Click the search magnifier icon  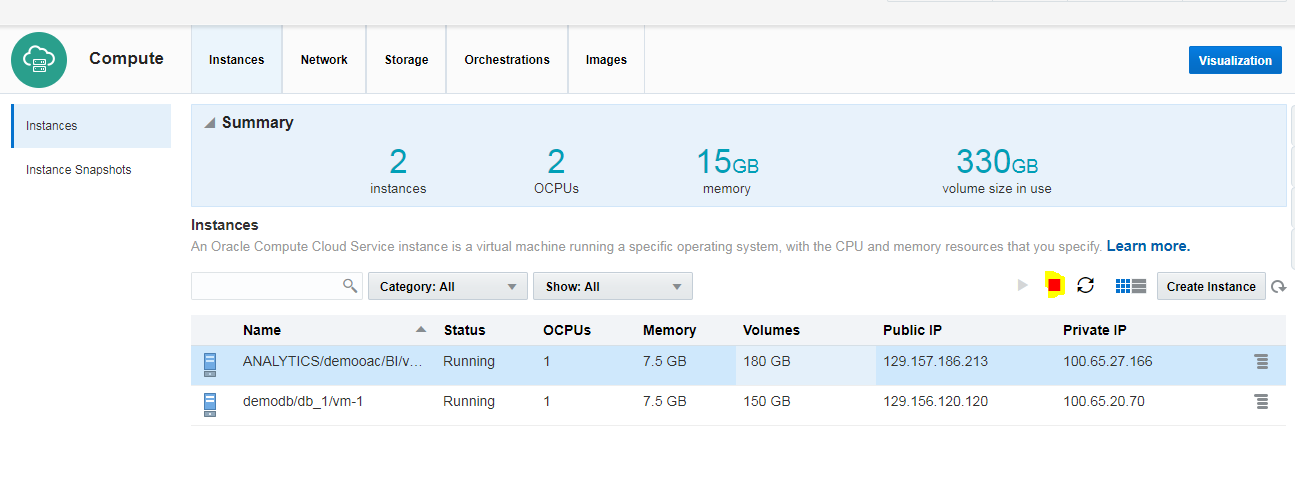(x=350, y=286)
